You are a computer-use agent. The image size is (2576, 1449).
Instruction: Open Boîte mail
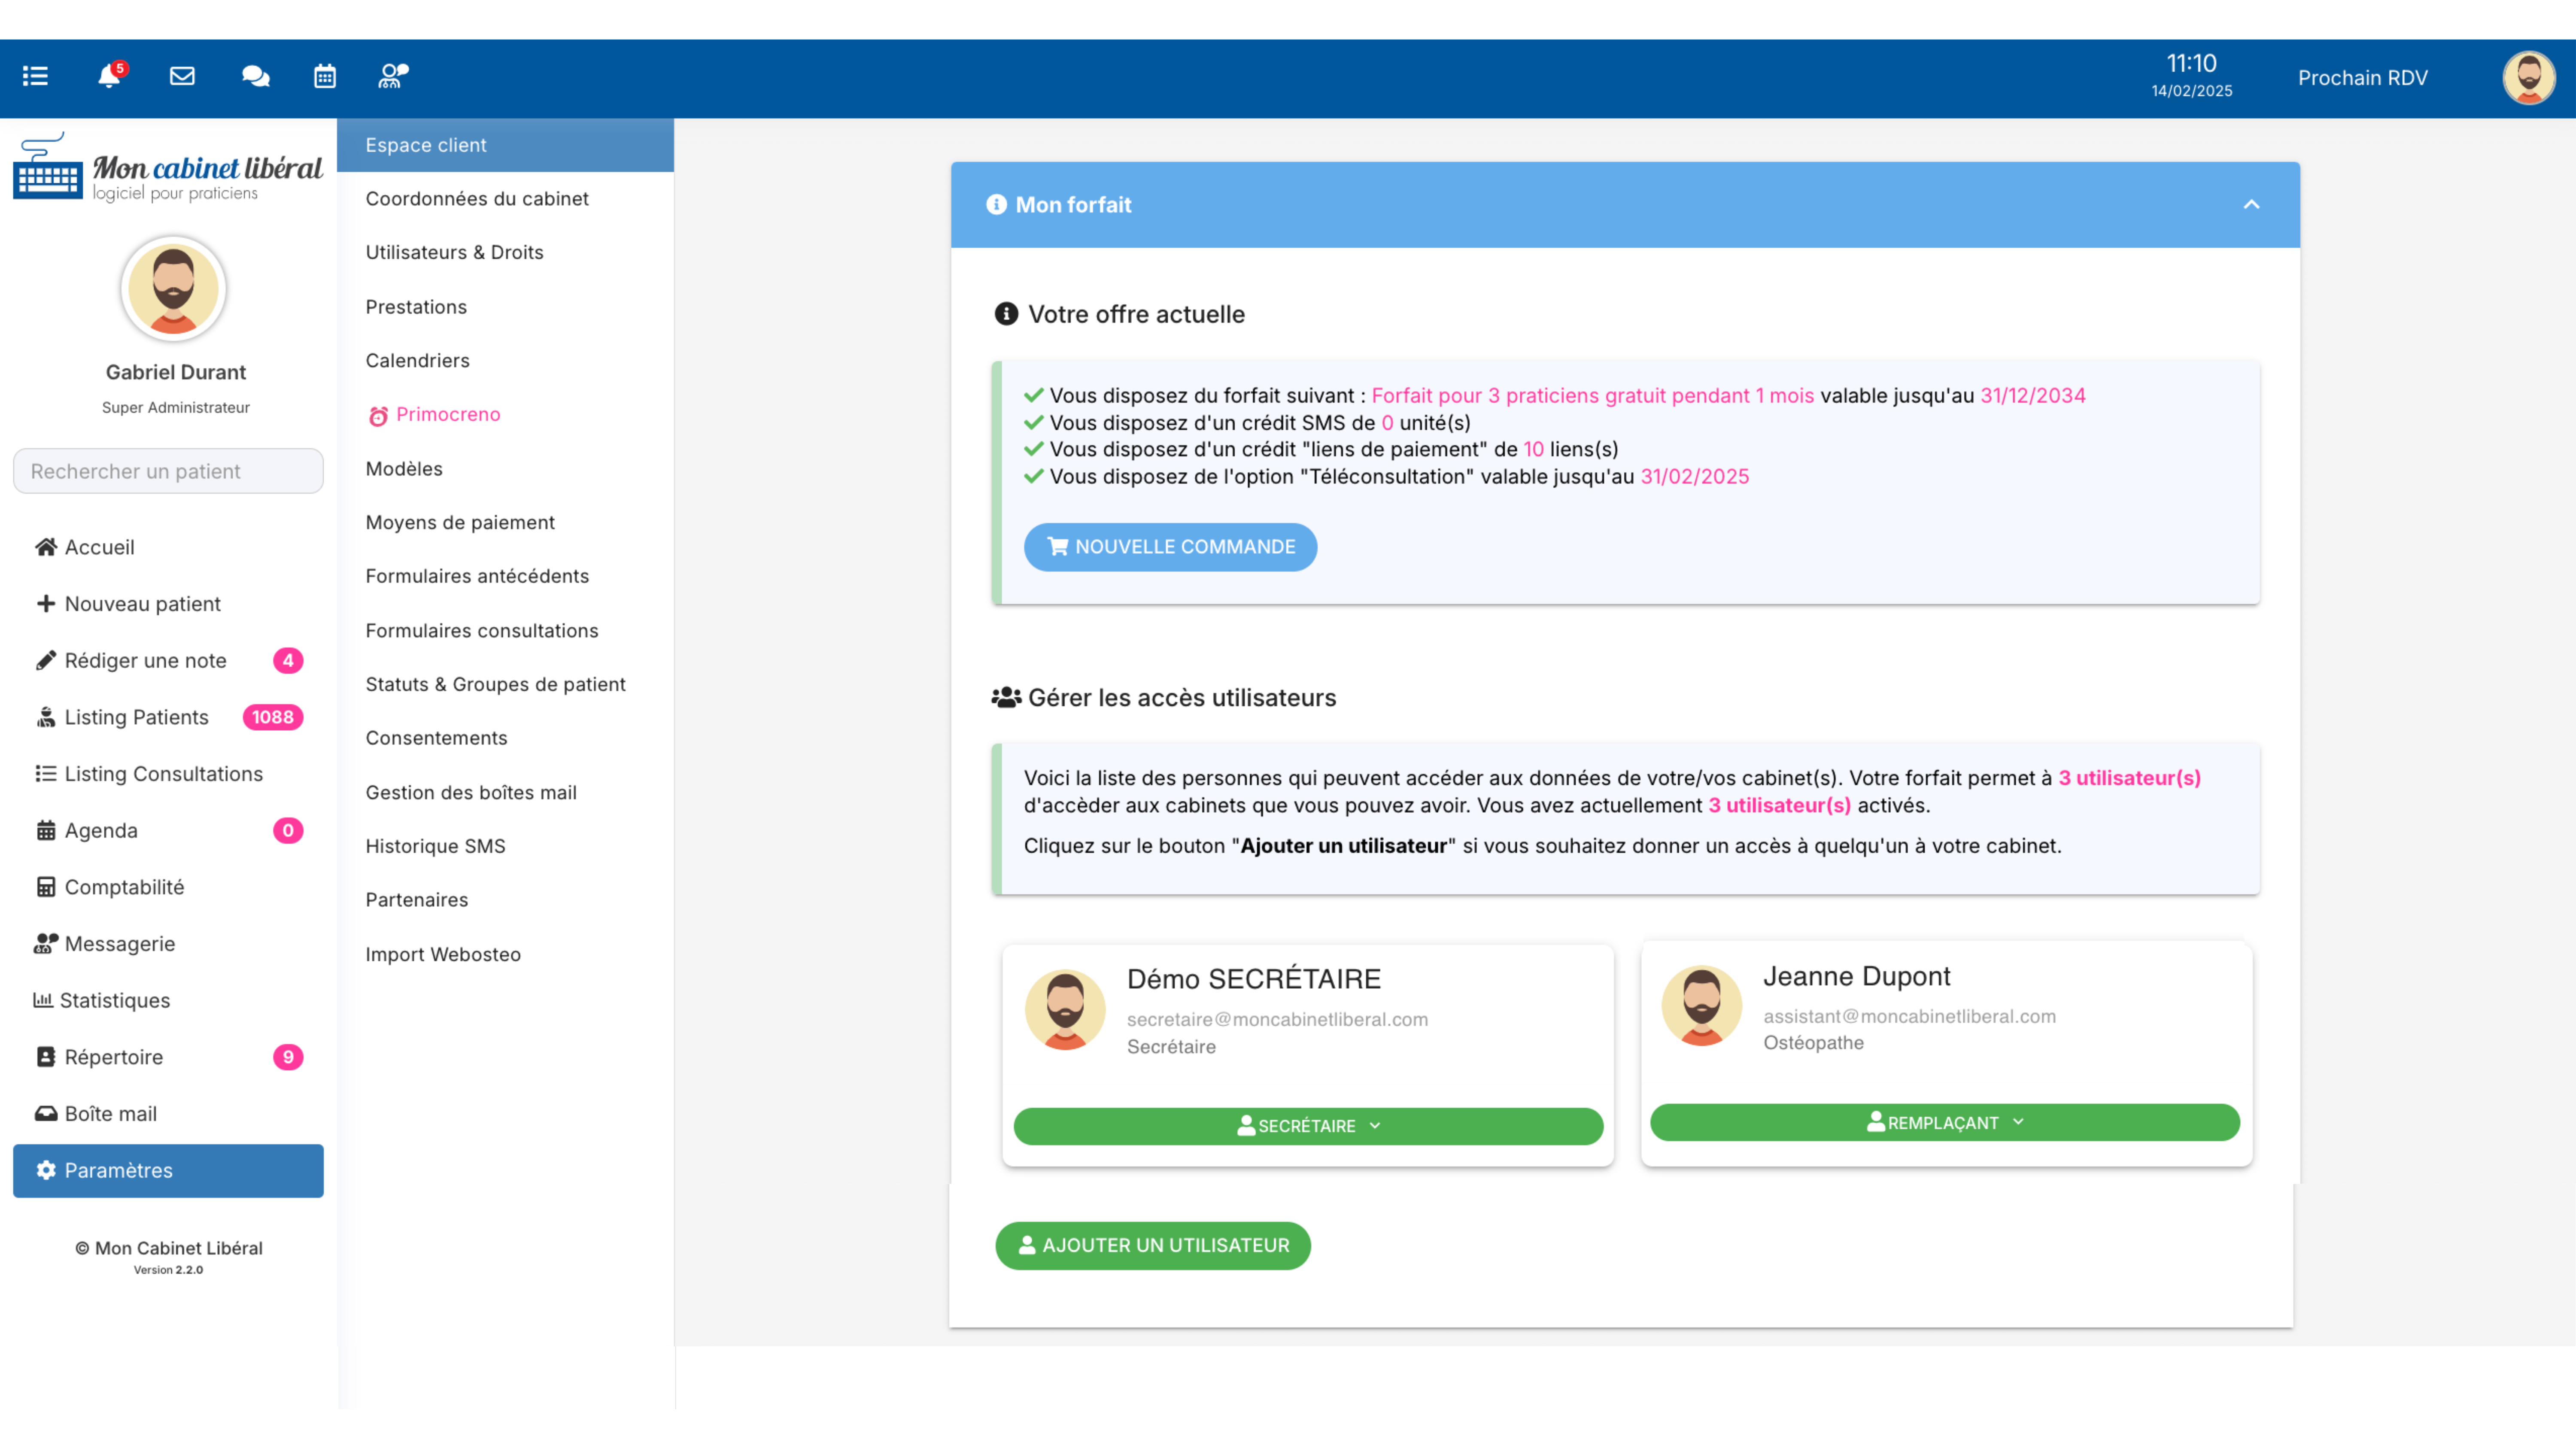click(168, 1114)
